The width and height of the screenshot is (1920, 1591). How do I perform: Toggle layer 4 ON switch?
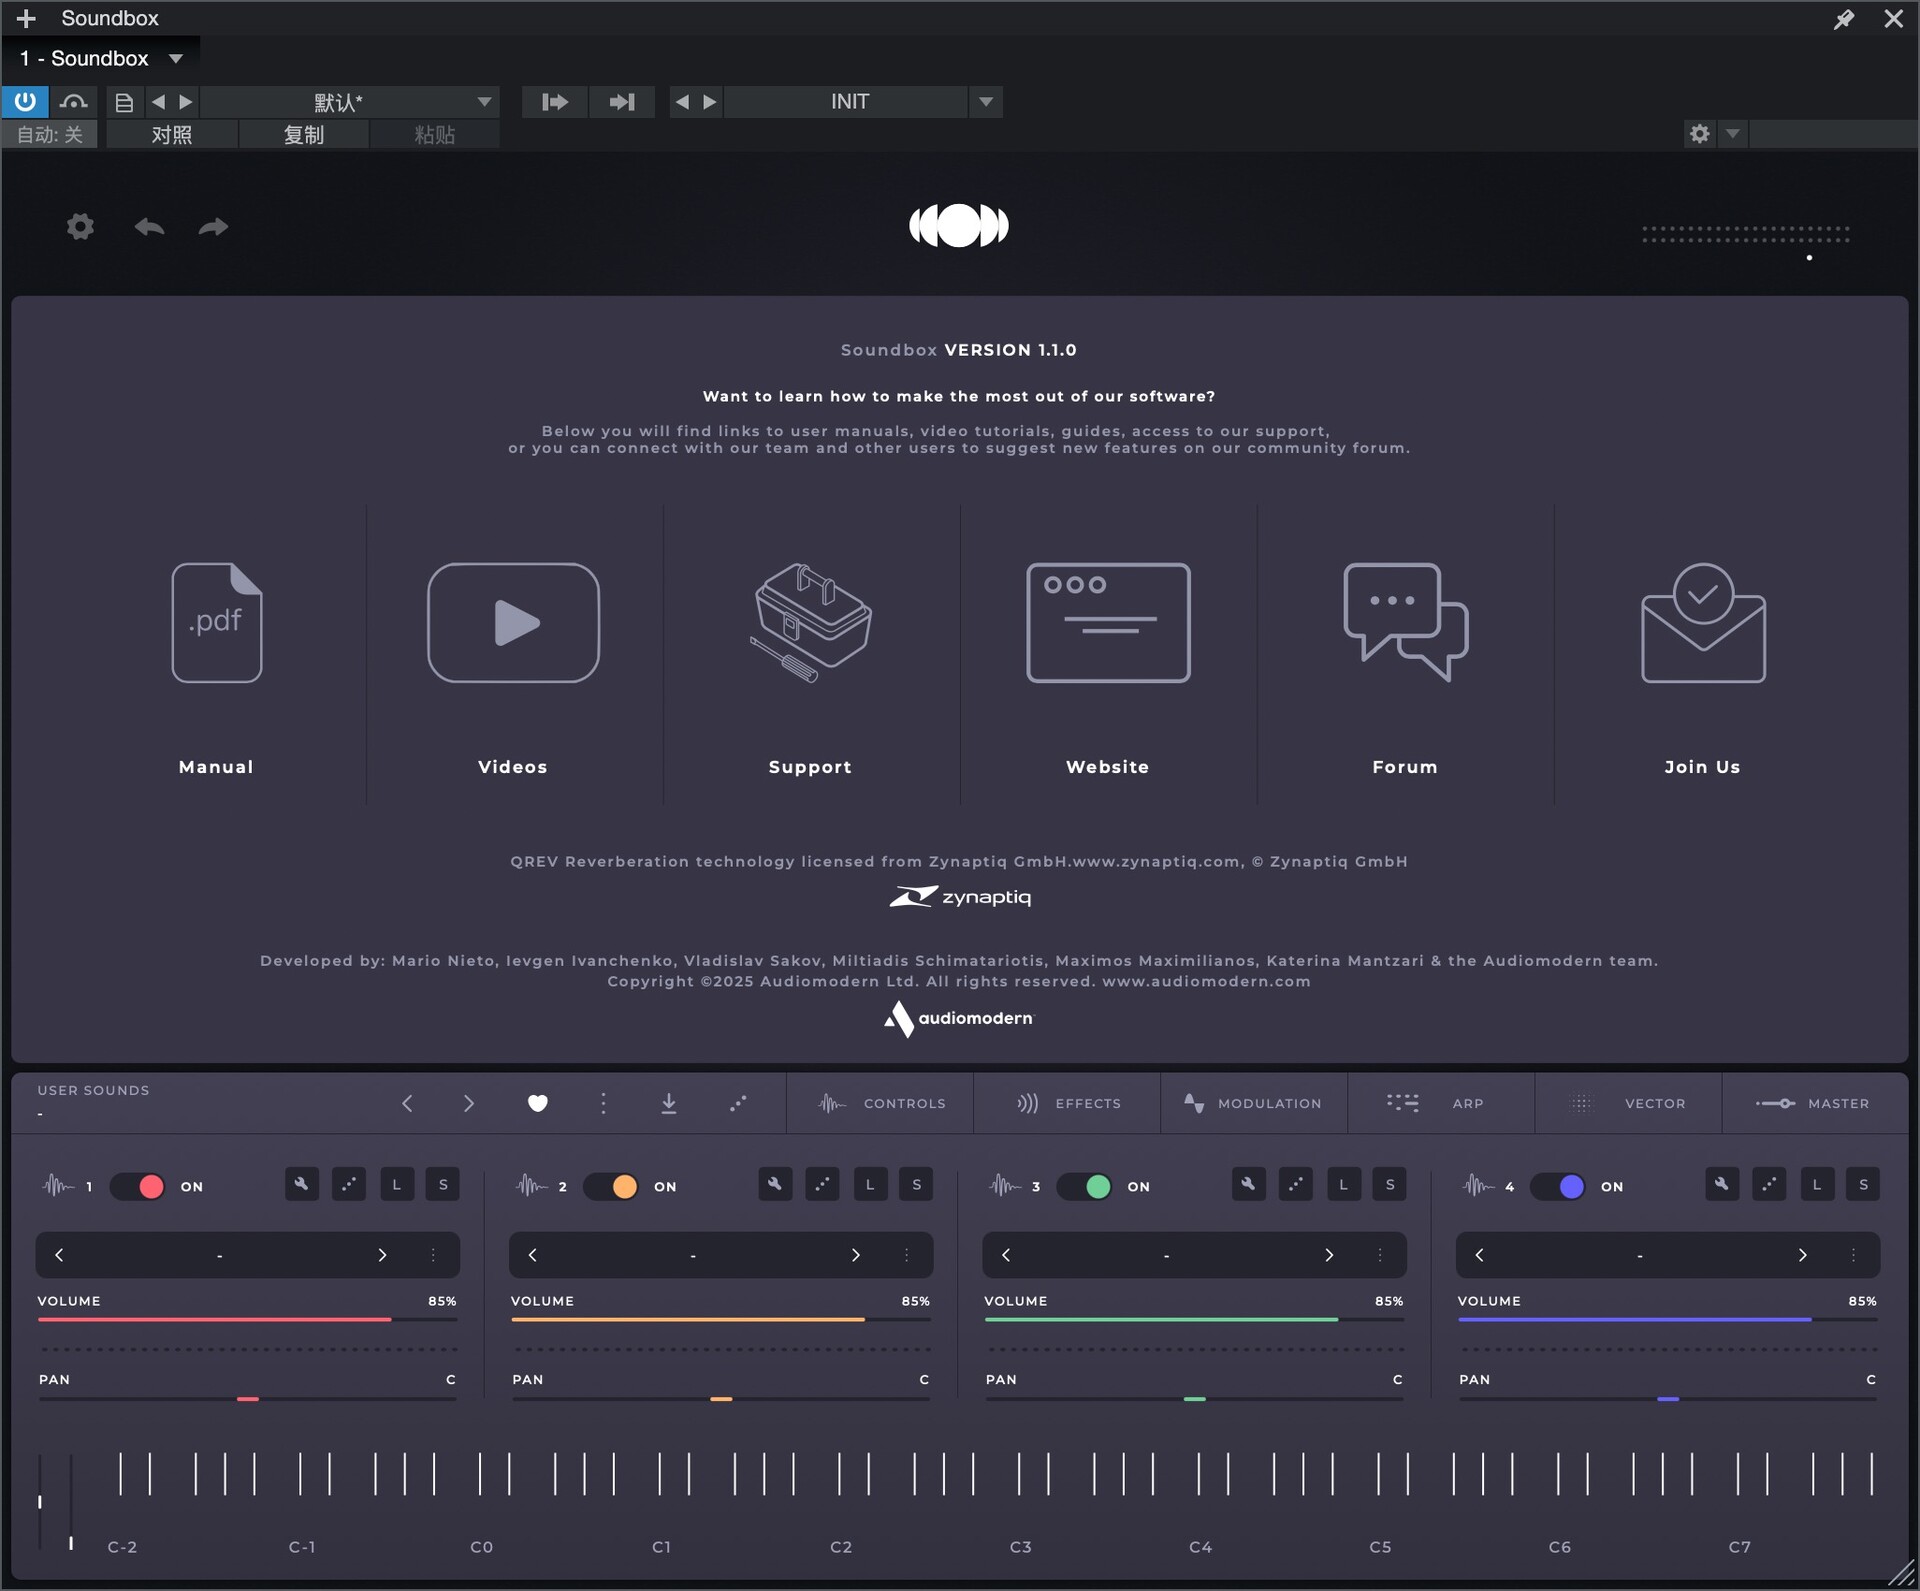[1558, 1187]
